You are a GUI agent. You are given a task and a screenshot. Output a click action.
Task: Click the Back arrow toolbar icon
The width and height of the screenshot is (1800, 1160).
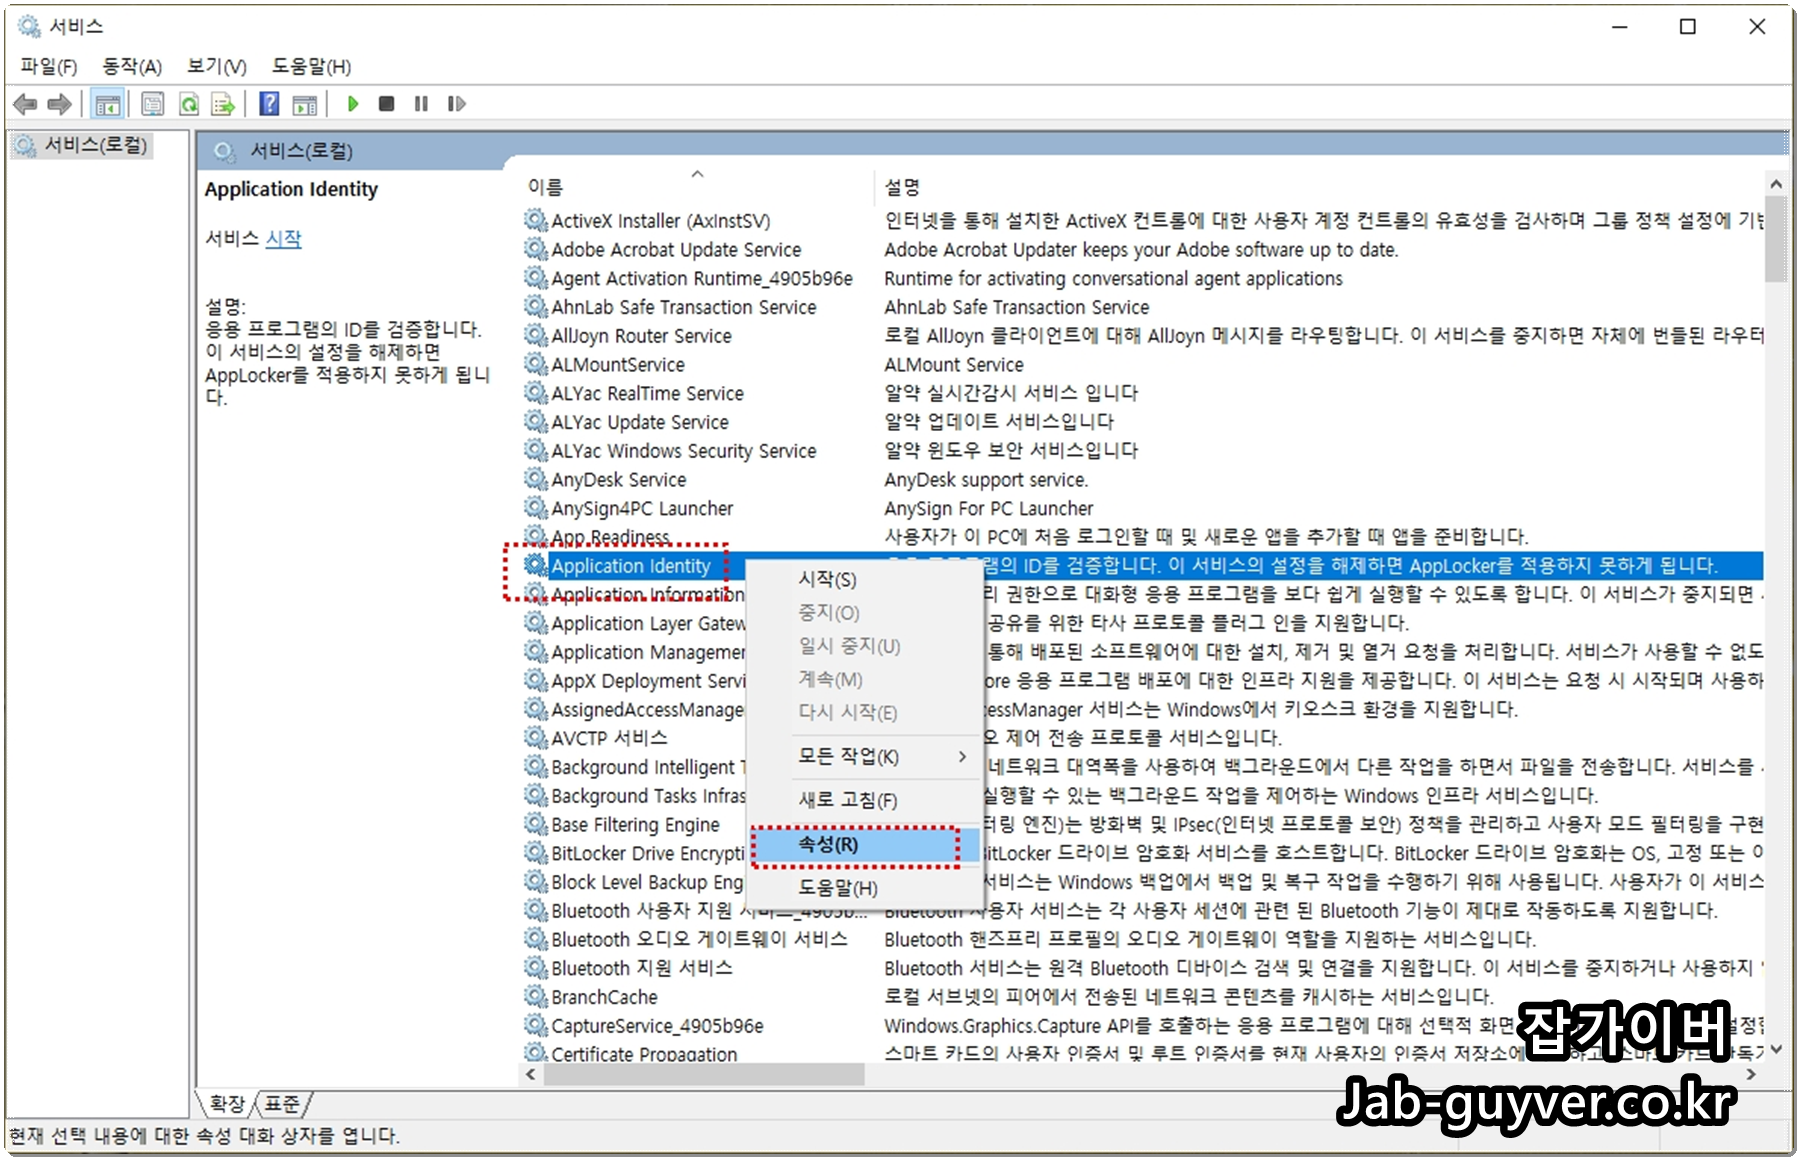[x=25, y=103]
